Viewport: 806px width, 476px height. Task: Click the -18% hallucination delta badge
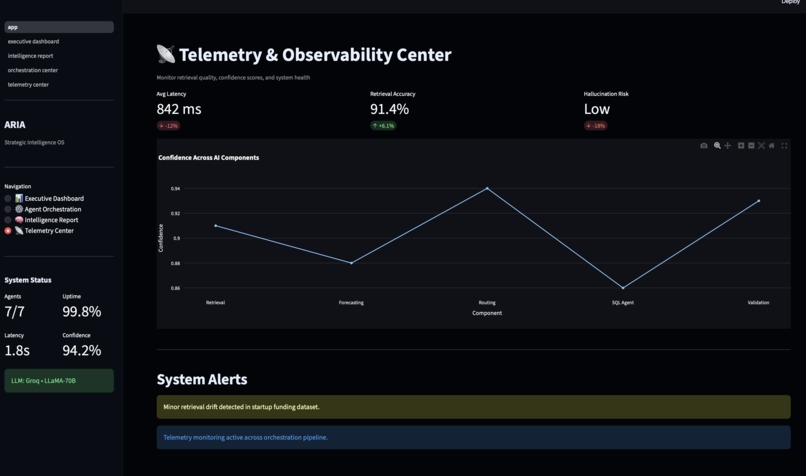pyautogui.click(x=595, y=125)
